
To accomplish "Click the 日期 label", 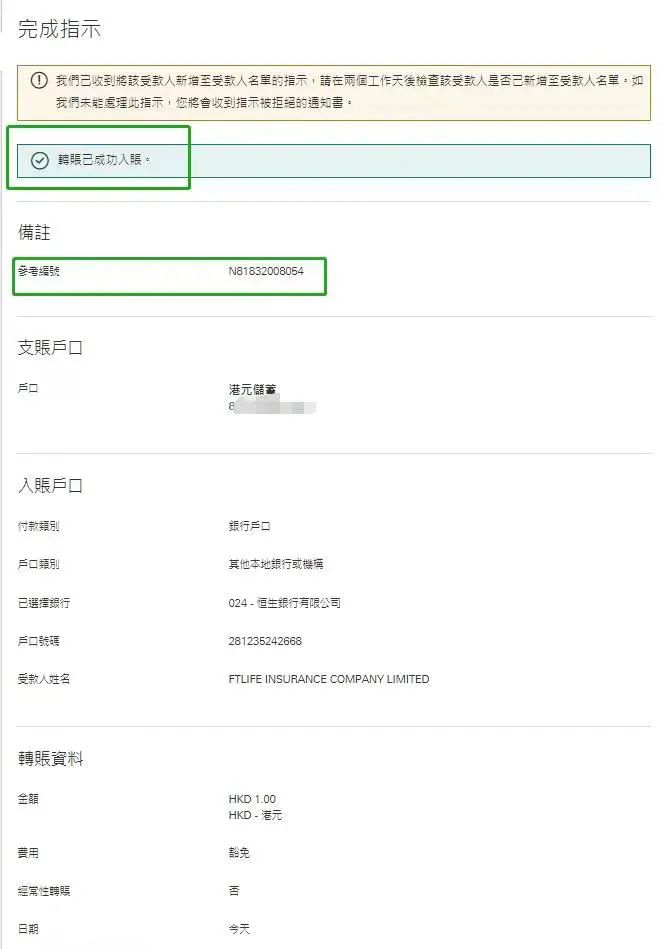I will [x=28, y=929].
